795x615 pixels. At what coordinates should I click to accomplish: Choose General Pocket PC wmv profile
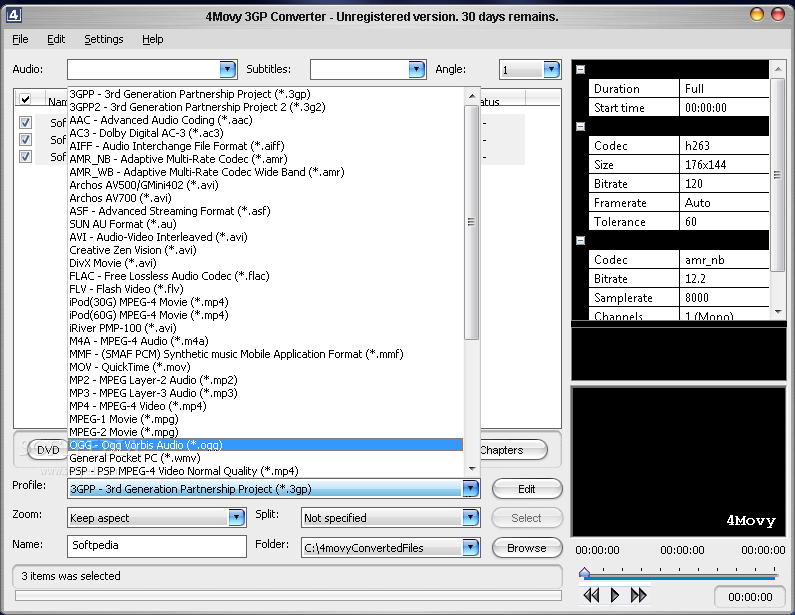point(265,458)
